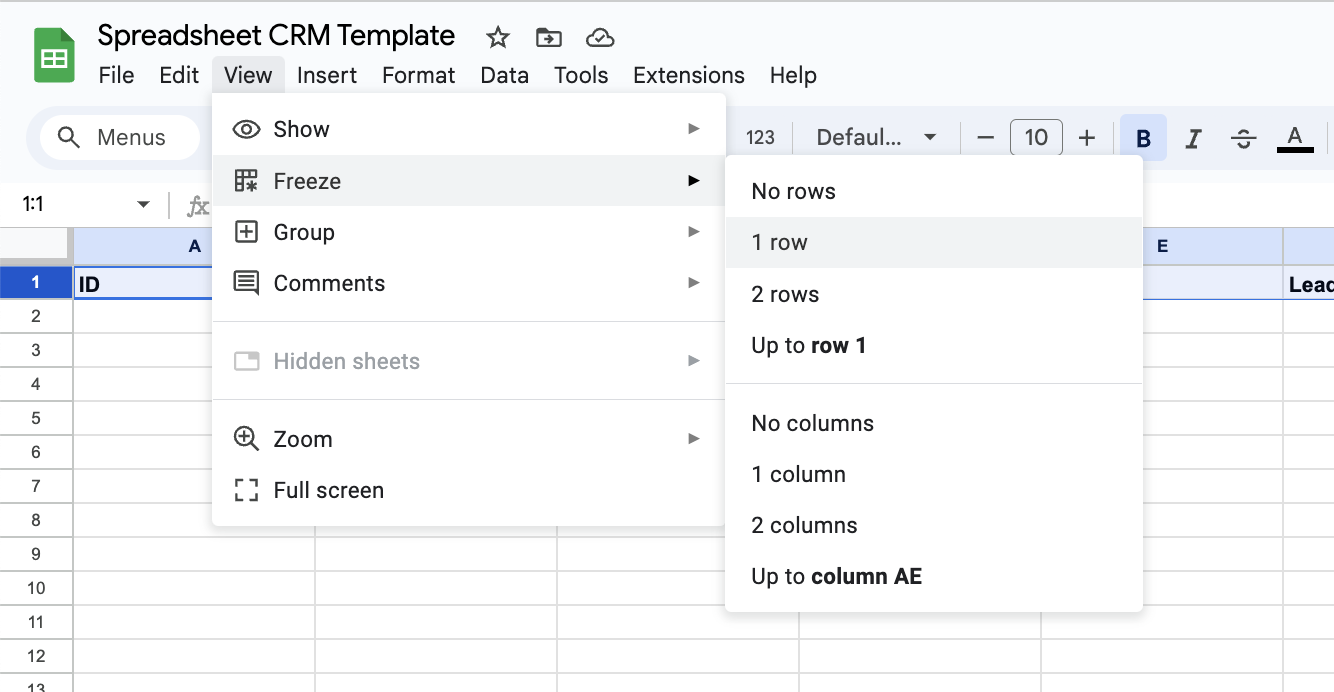Toggle bold formatting in toolbar
Screen dimensions: 1334x692
click(1143, 138)
